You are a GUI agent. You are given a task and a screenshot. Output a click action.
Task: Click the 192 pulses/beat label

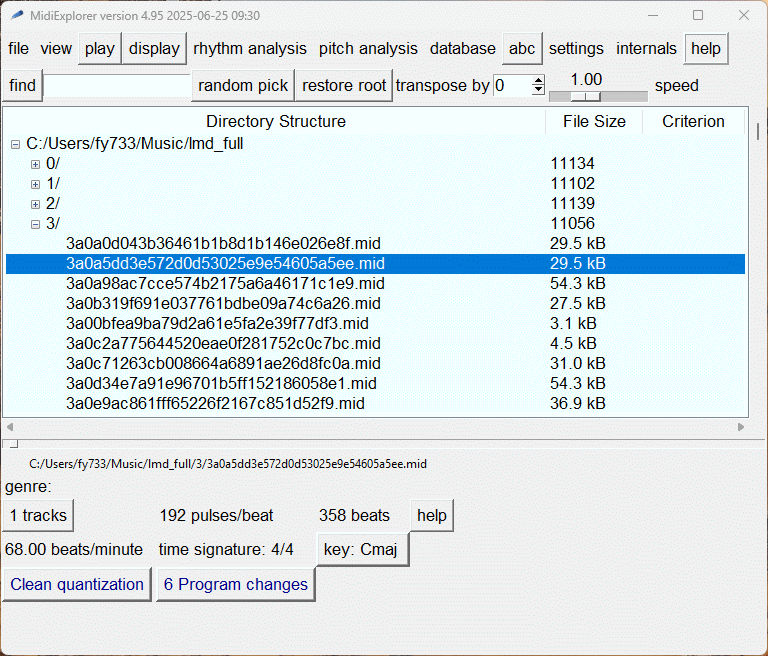(216, 515)
